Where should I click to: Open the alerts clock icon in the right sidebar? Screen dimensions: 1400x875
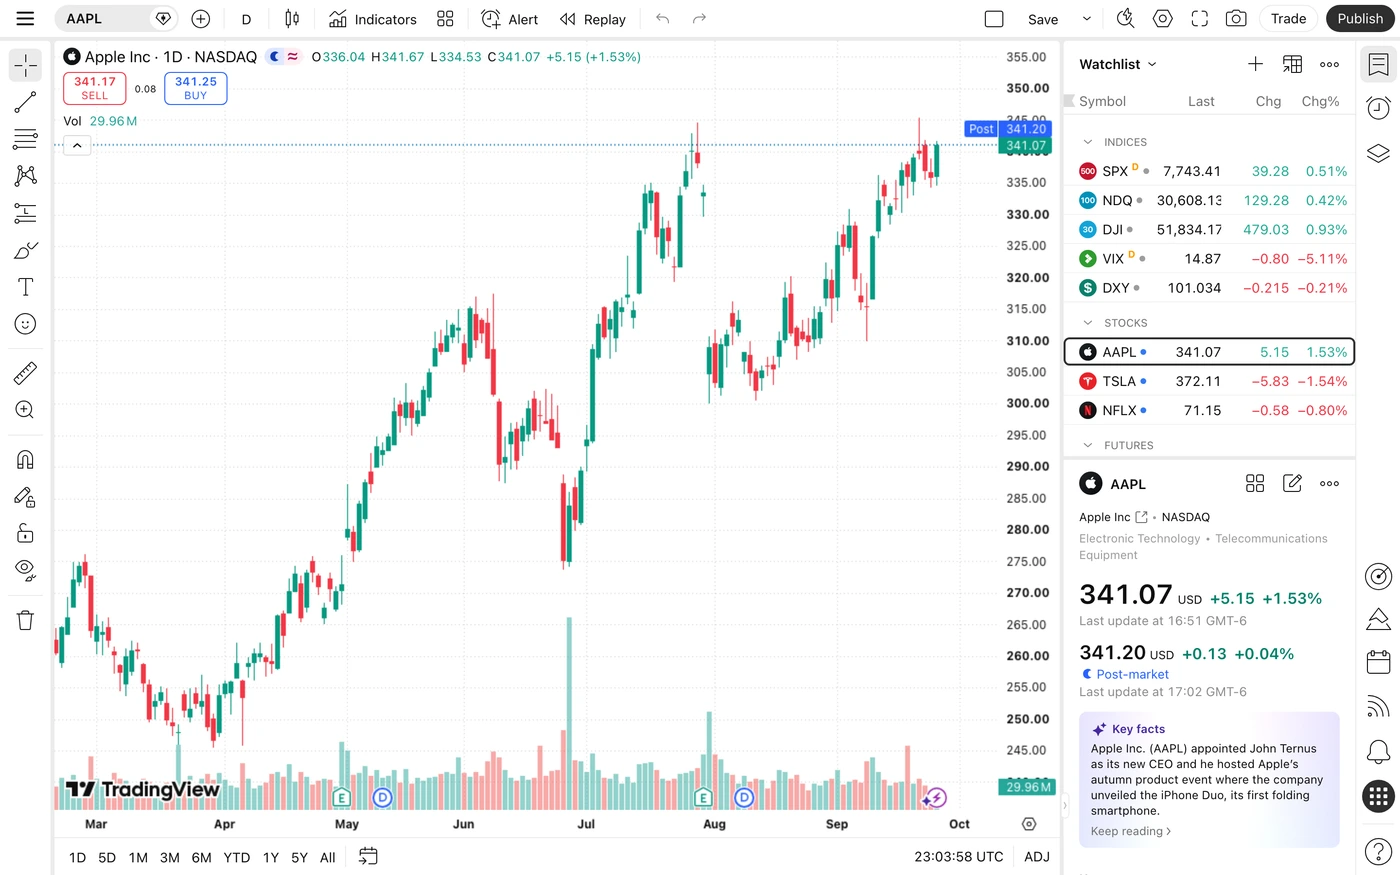1378,108
